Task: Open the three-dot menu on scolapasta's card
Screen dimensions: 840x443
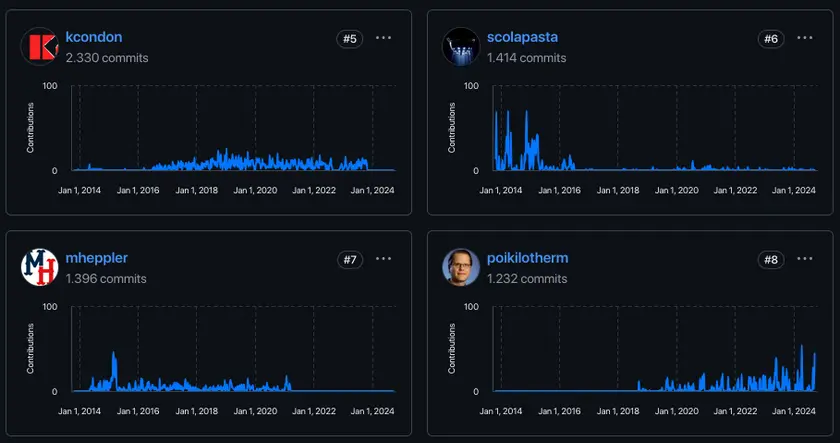Action: (x=805, y=38)
